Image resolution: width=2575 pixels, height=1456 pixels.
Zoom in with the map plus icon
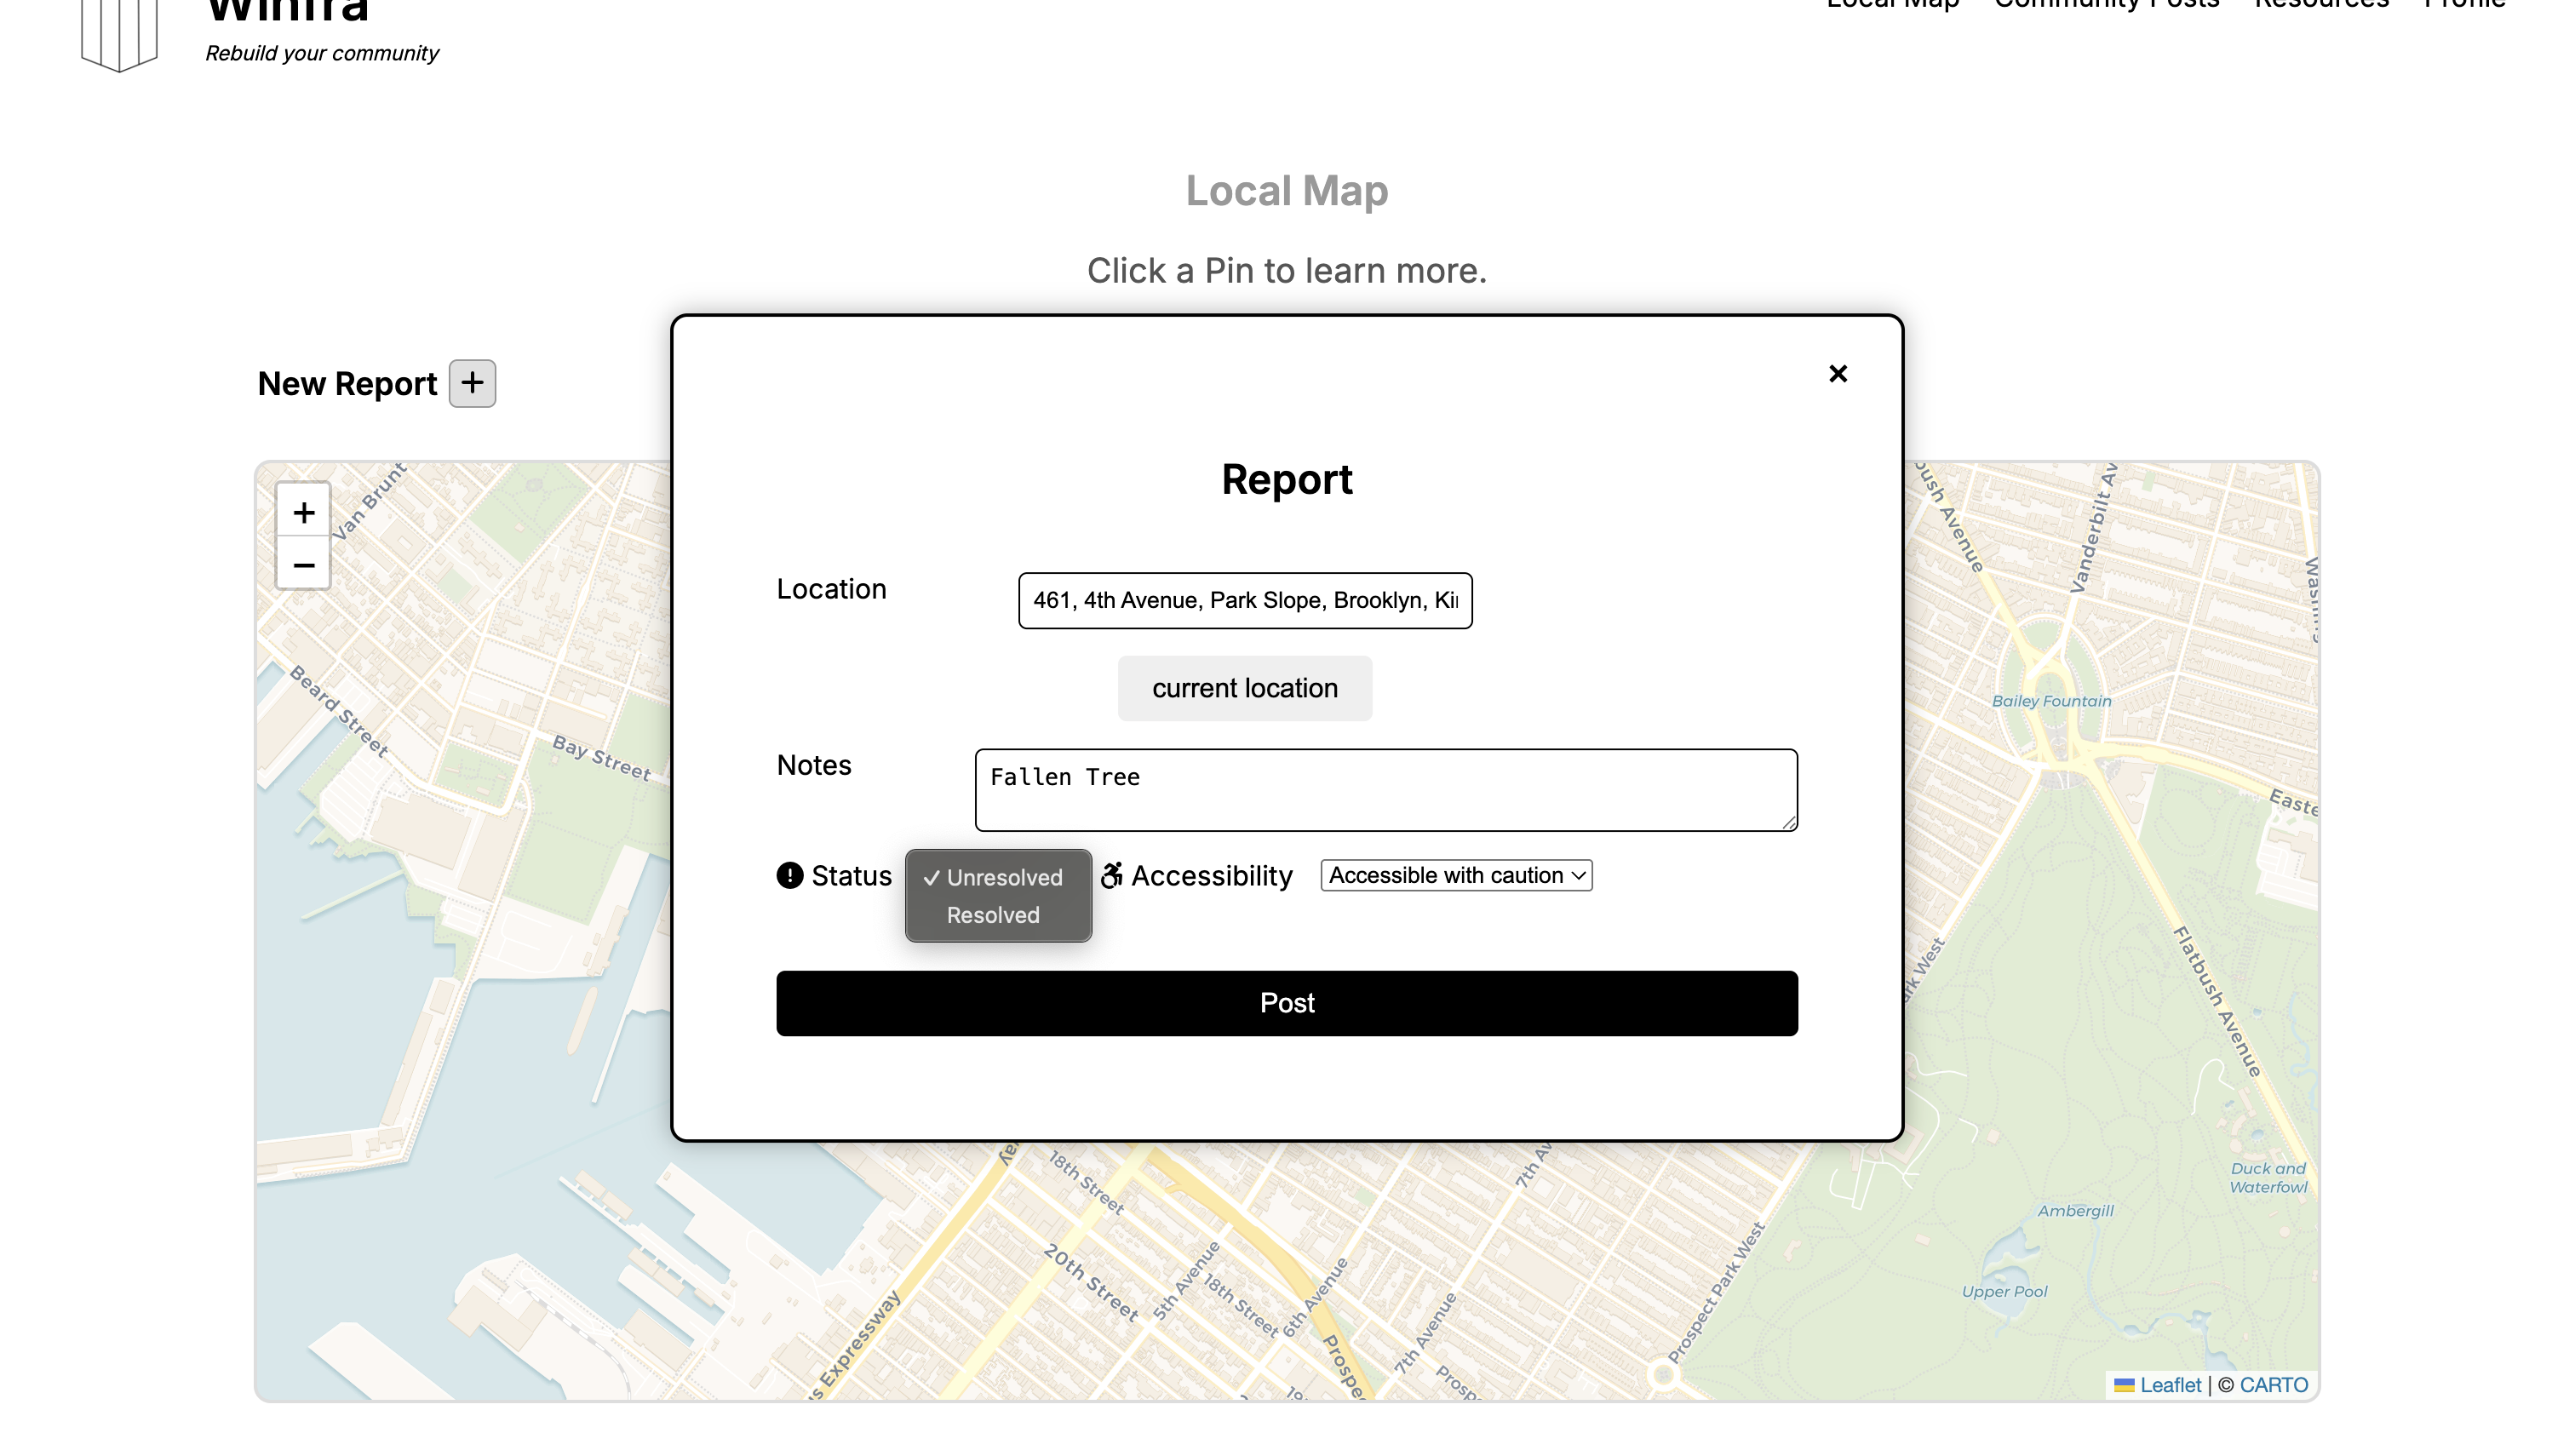[x=303, y=512]
